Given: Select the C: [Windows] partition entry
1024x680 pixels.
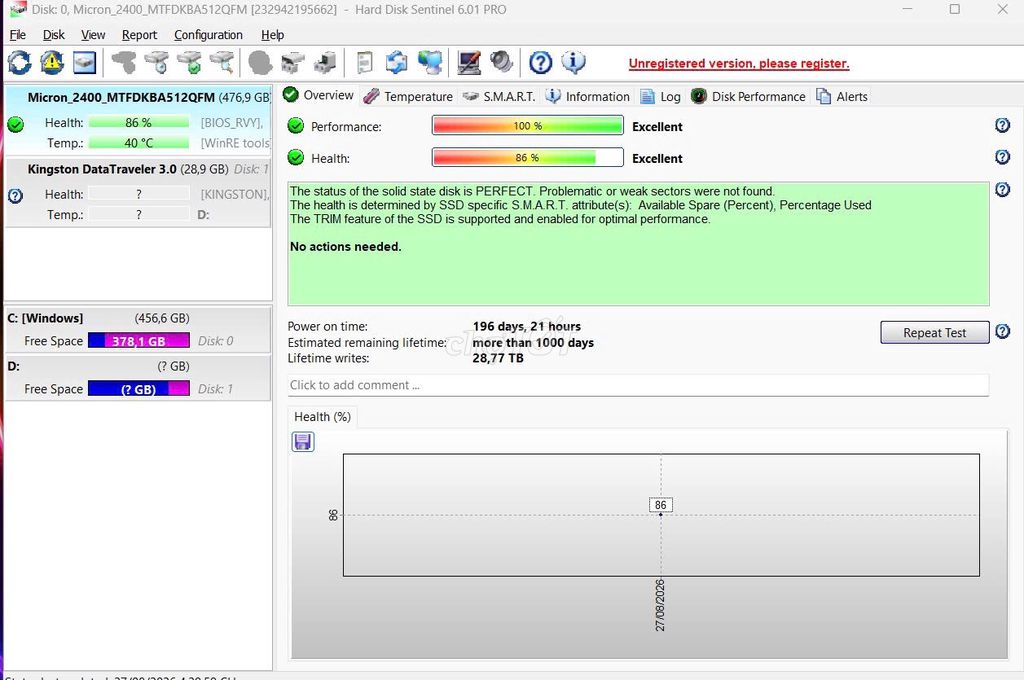Looking at the screenshot, I should click(138, 329).
